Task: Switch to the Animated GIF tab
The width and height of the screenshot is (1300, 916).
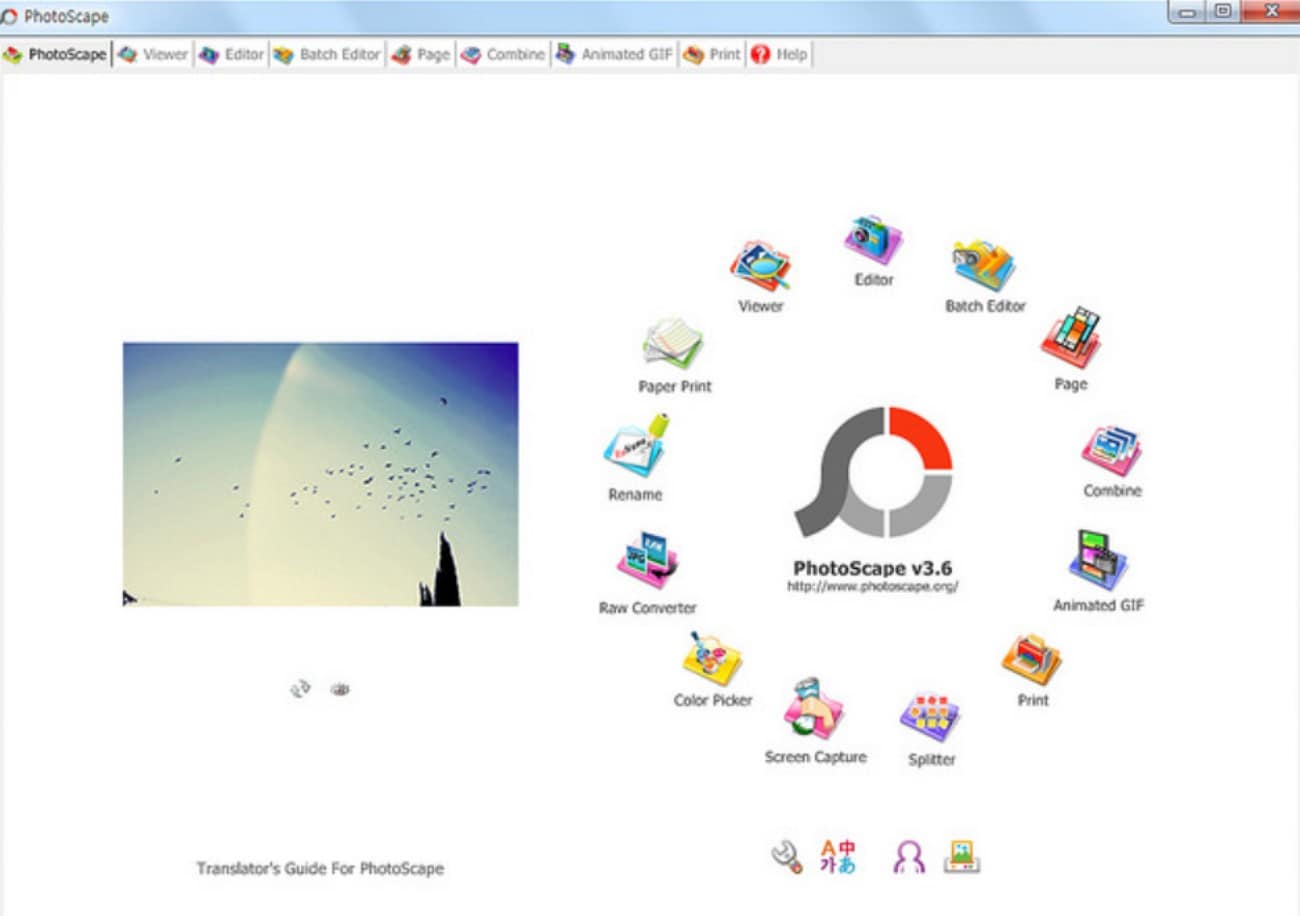Action: click(614, 54)
